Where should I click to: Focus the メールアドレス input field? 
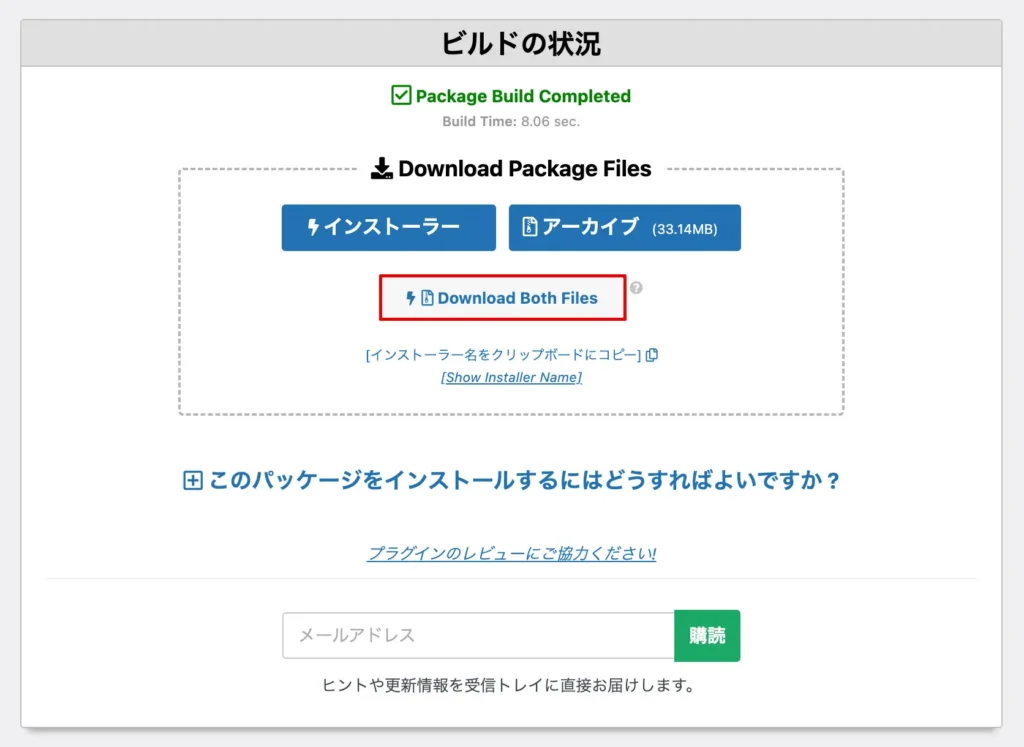point(478,635)
